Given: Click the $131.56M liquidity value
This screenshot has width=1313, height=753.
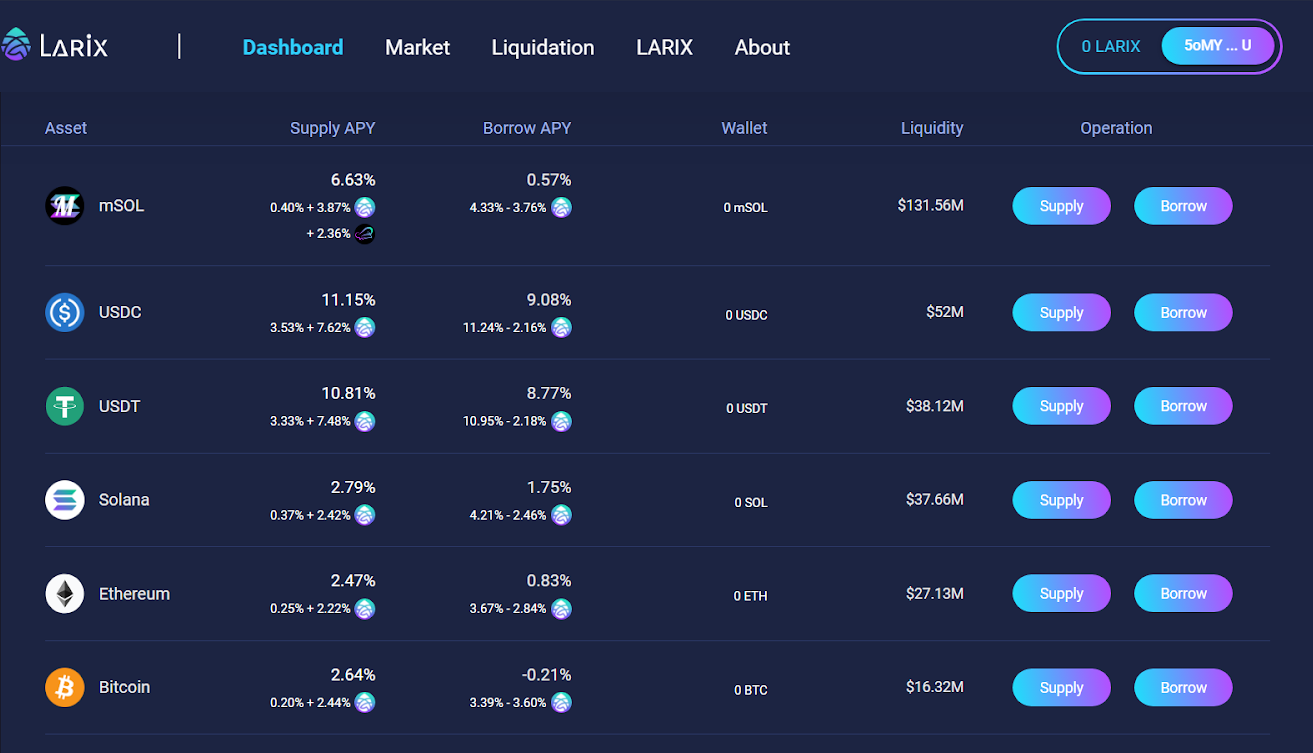Looking at the screenshot, I should 931,206.
